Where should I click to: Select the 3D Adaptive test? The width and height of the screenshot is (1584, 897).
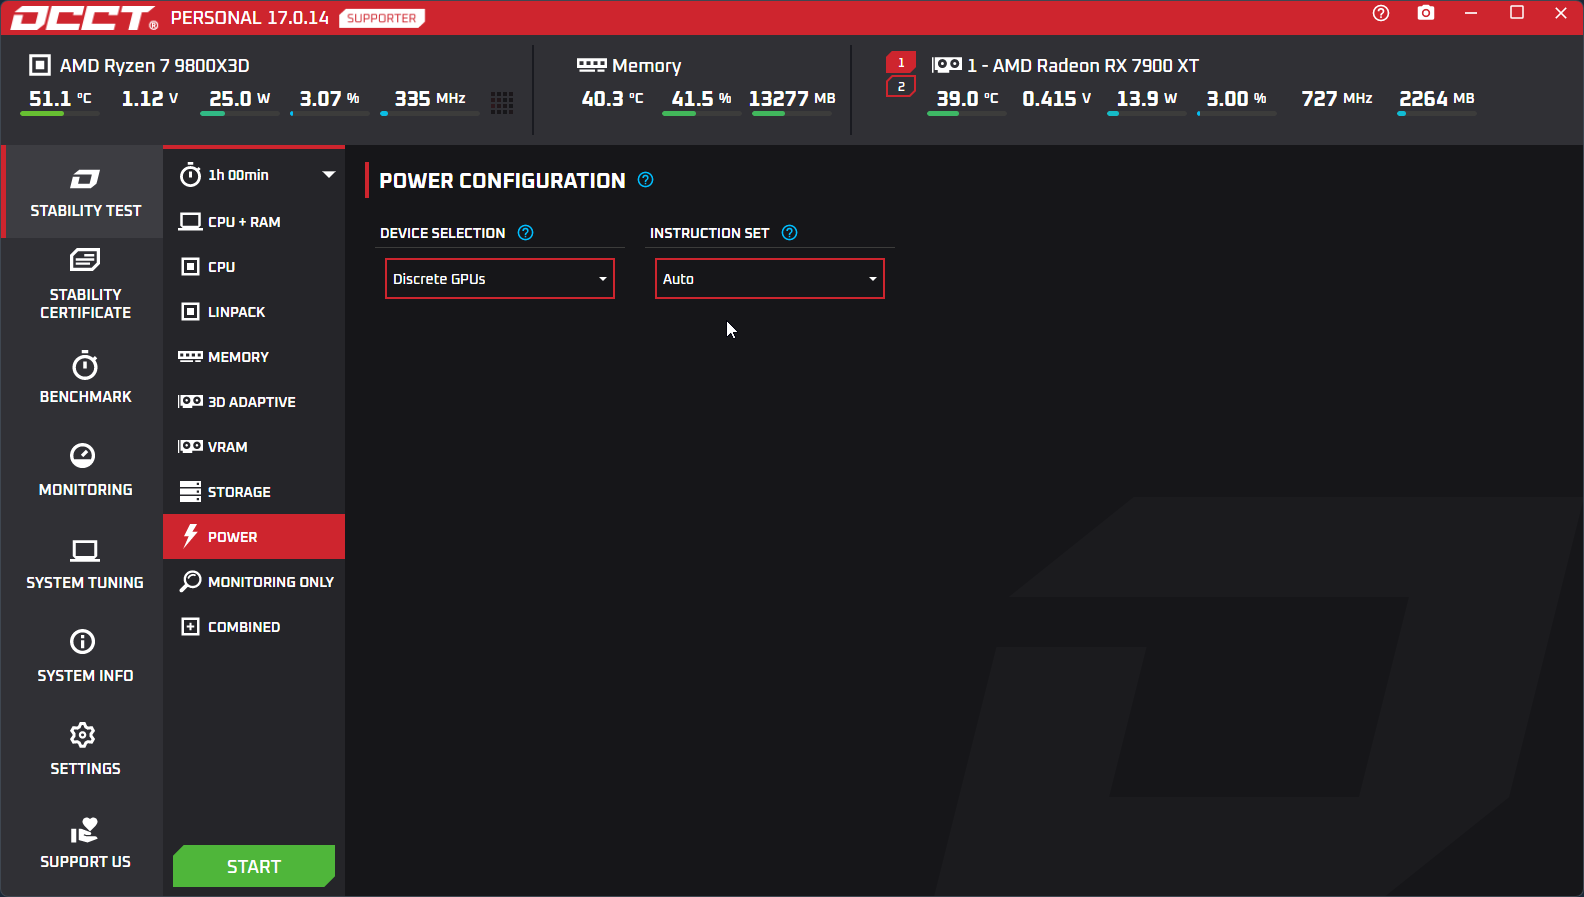point(254,402)
